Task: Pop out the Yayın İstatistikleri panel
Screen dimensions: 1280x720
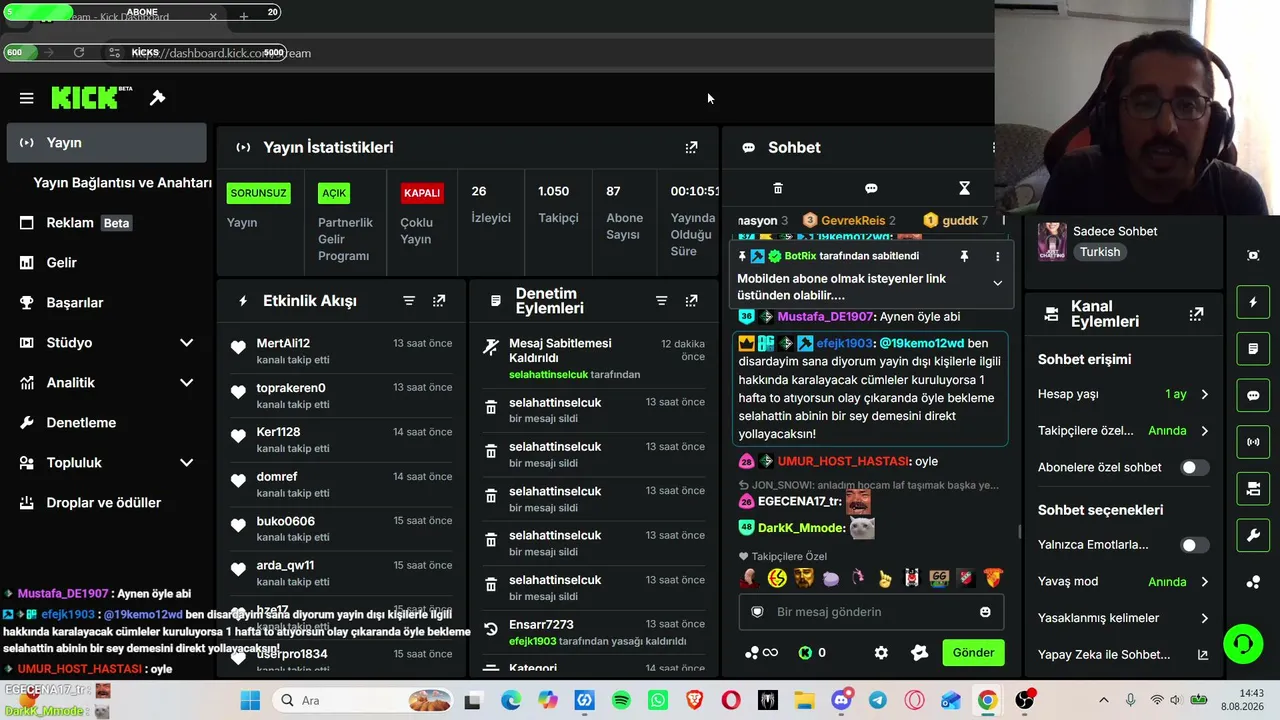Action: pos(691,147)
